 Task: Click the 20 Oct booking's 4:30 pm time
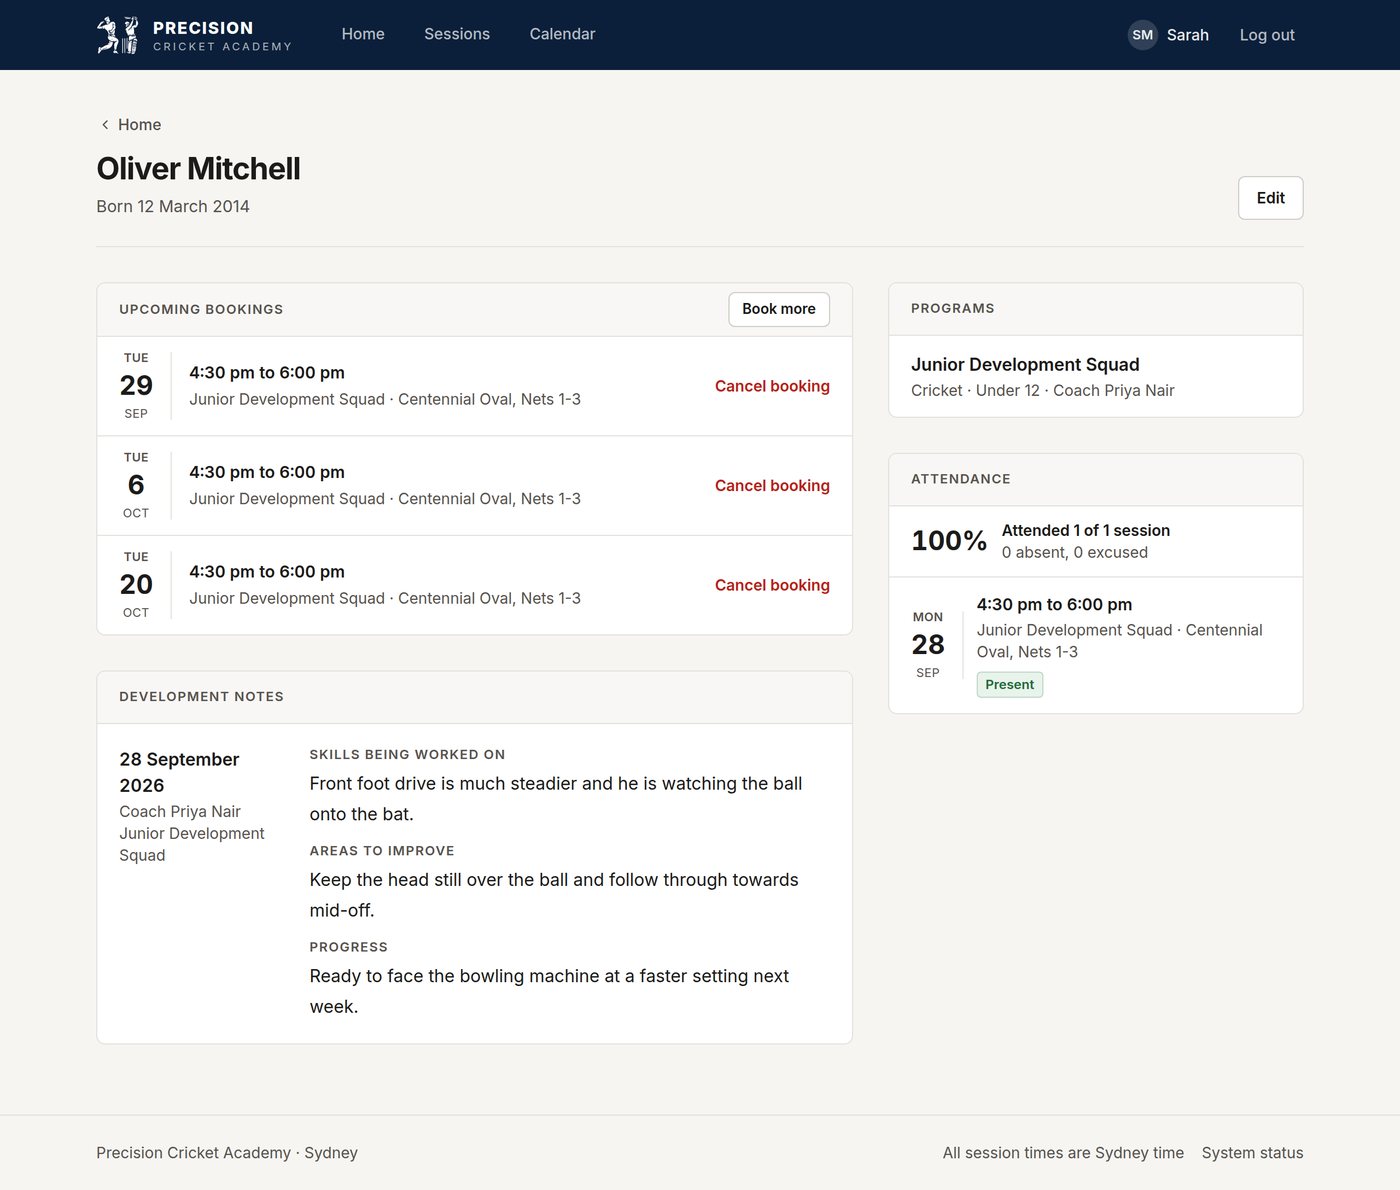267,572
